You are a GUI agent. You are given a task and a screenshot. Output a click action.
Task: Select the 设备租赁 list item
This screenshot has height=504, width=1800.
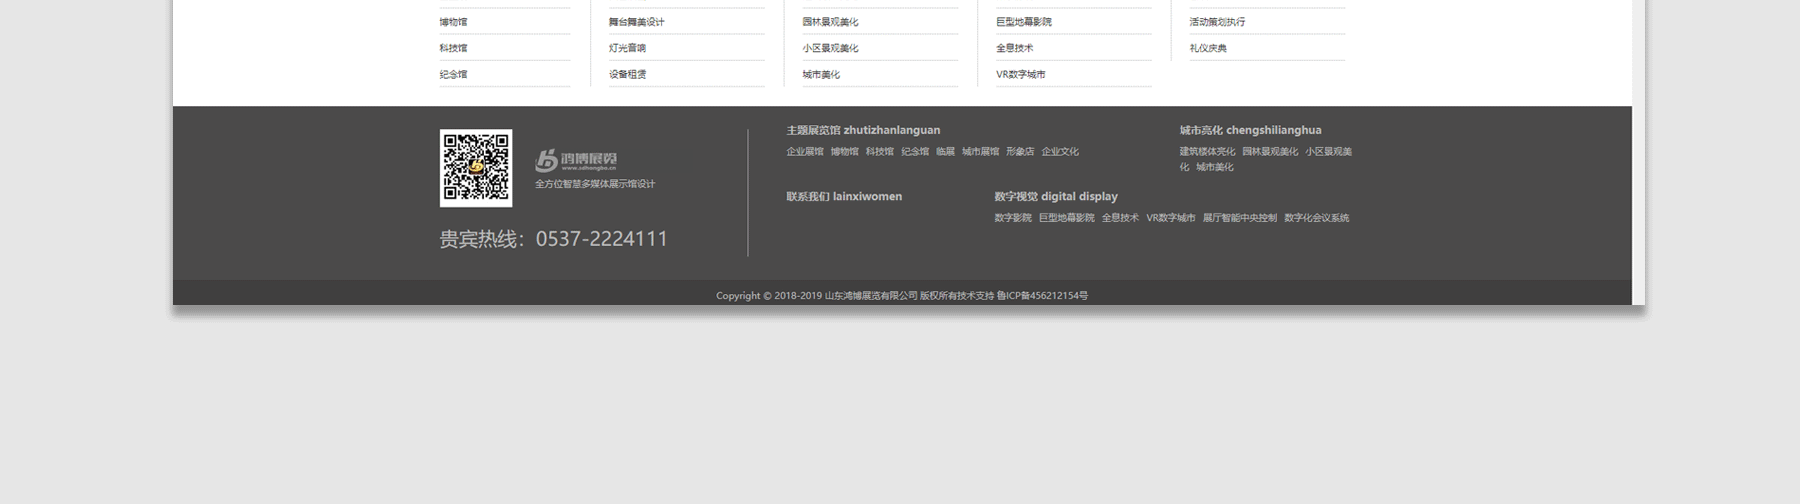tap(627, 74)
